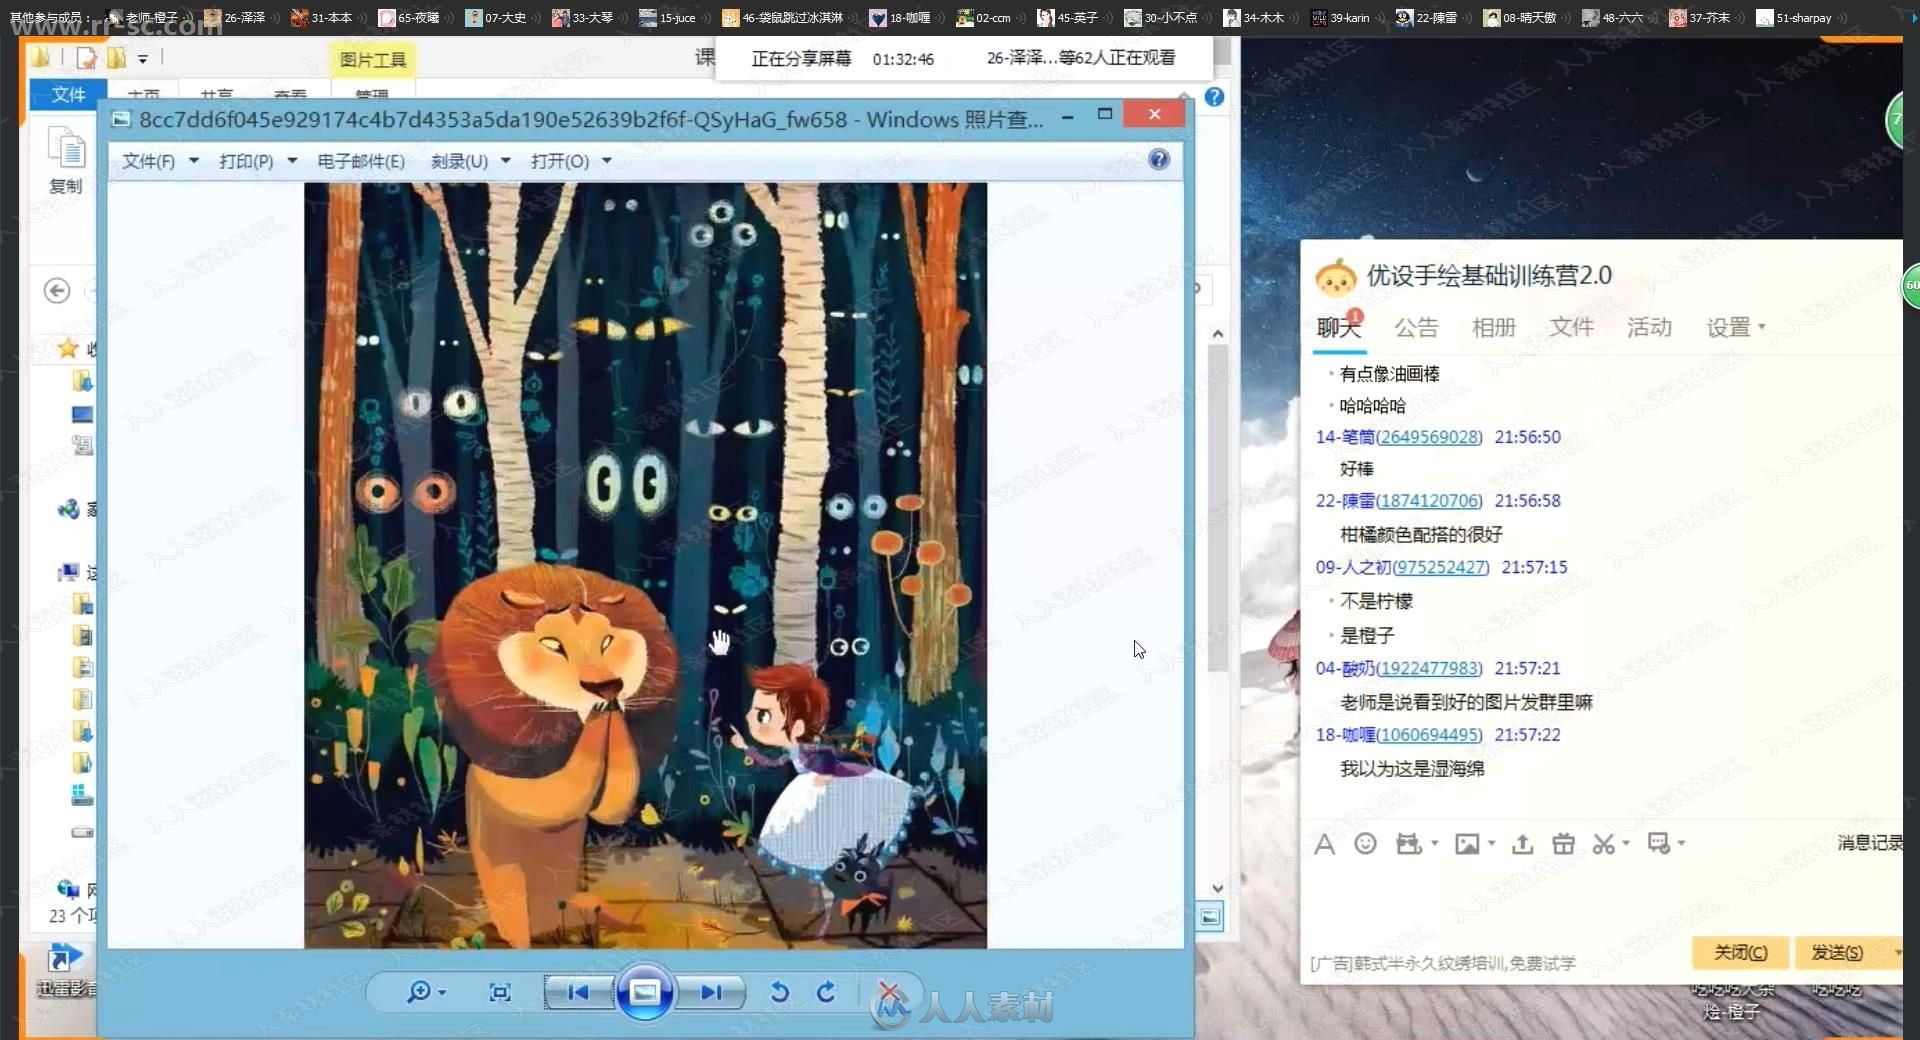Click the actual size fit button
This screenshot has height=1040, width=1920.
tap(500, 992)
